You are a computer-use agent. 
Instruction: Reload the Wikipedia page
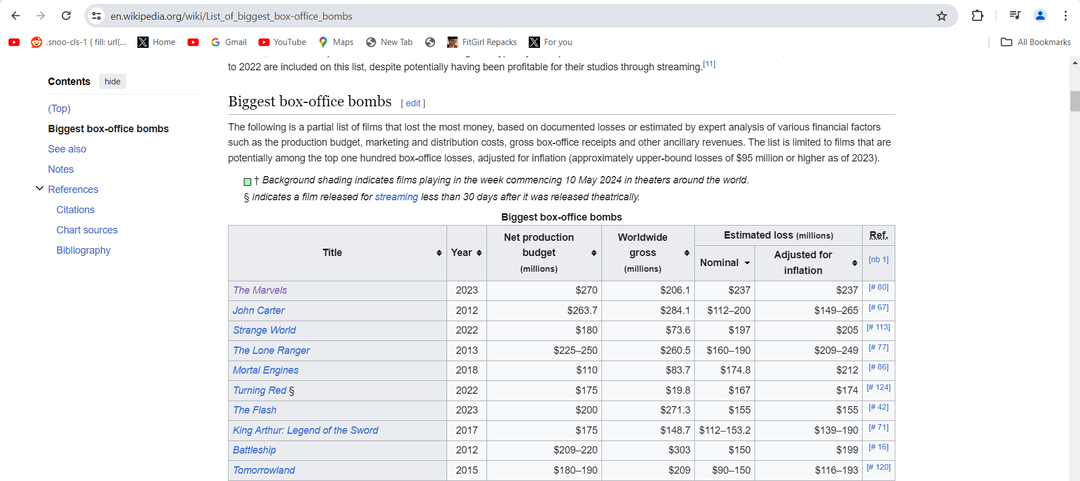click(x=66, y=15)
